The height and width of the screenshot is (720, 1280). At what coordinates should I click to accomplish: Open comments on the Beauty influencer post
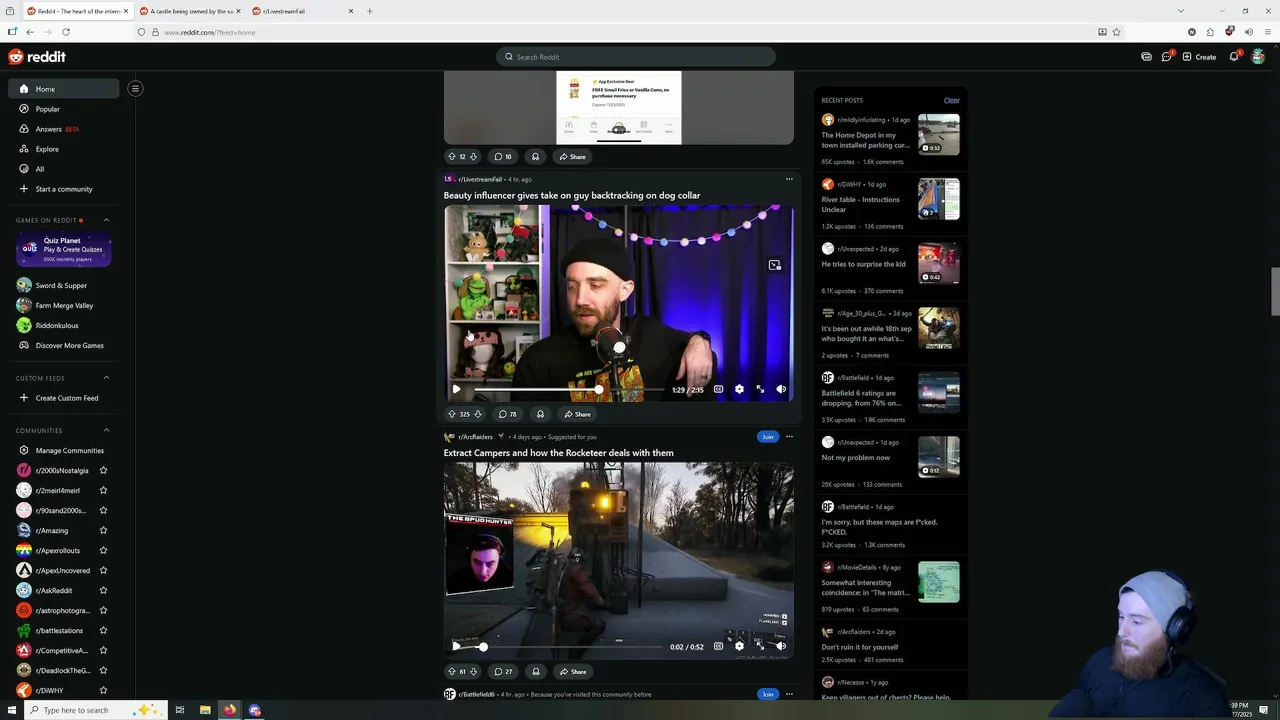507,414
